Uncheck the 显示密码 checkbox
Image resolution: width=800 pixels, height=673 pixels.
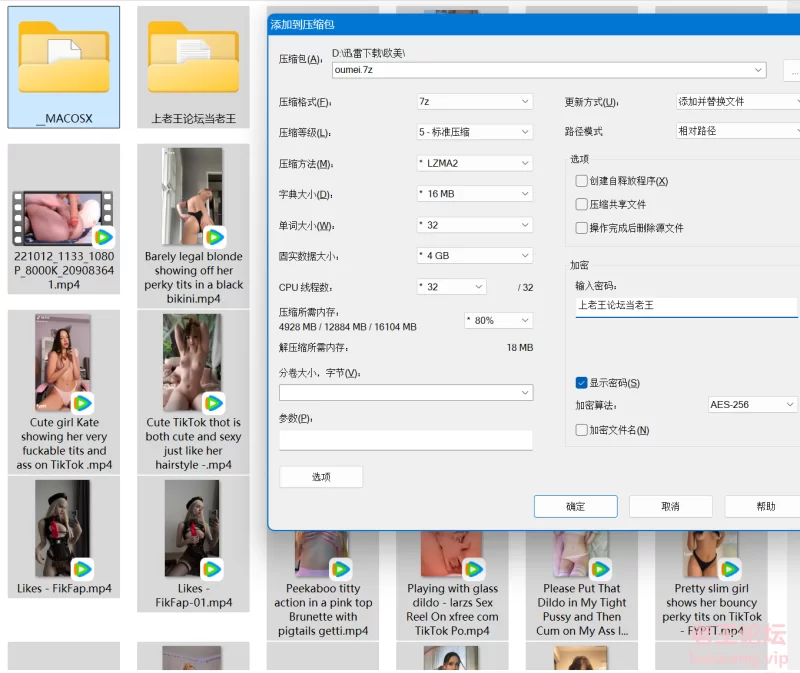tap(582, 383)
